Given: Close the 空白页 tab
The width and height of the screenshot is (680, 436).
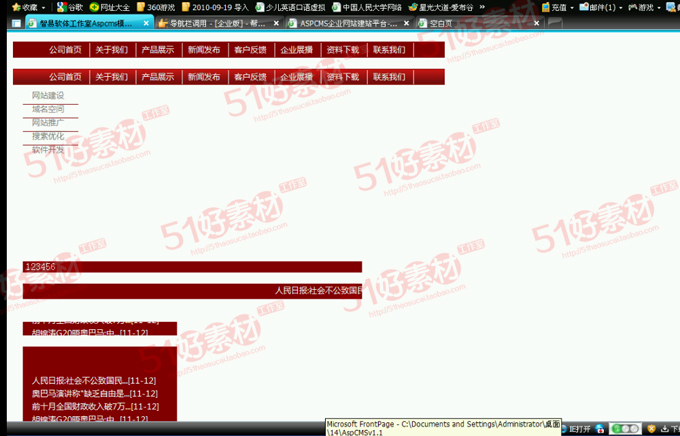Looking at the screenshot, I should click(536, 23).
